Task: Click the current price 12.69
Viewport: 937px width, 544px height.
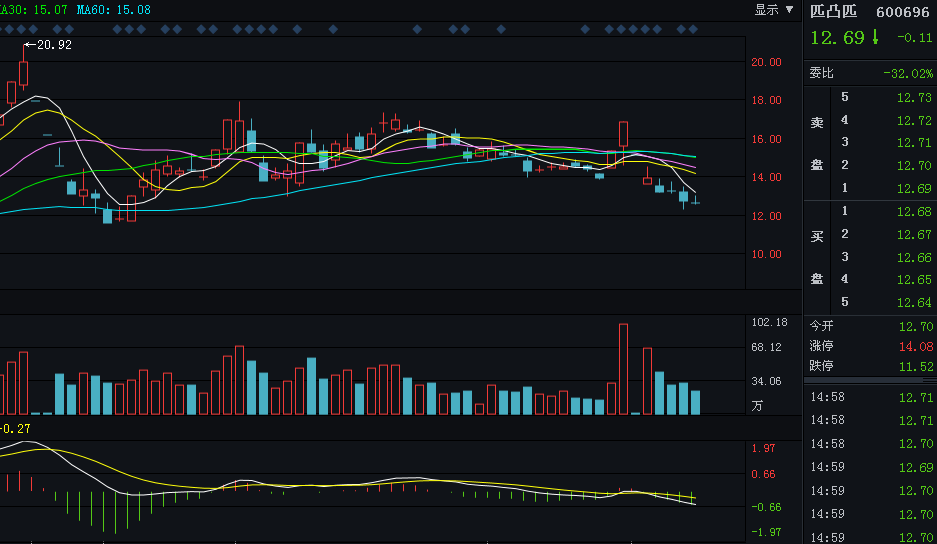Action: tap(837, 38)
